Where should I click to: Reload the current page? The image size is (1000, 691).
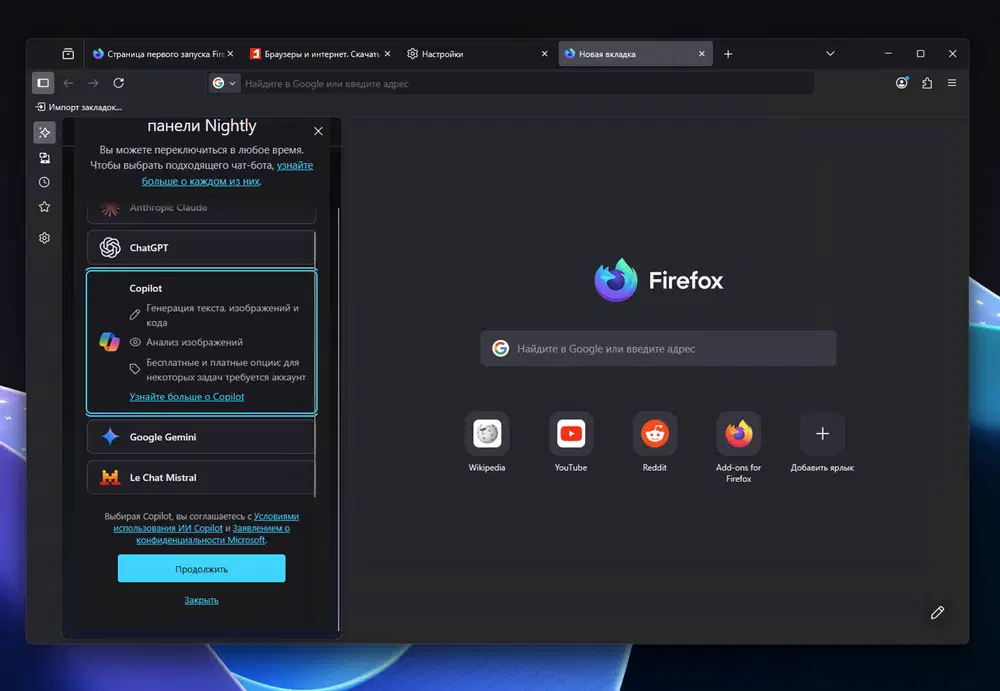pos(119,83)
